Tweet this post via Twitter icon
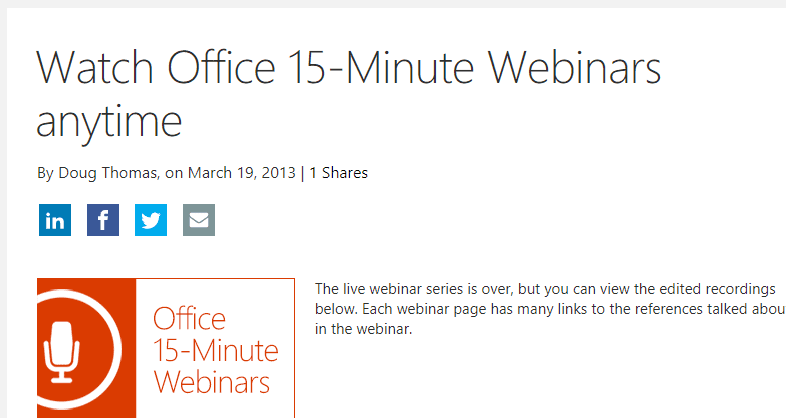The image size is (786, 418). [x=151, y=220]
